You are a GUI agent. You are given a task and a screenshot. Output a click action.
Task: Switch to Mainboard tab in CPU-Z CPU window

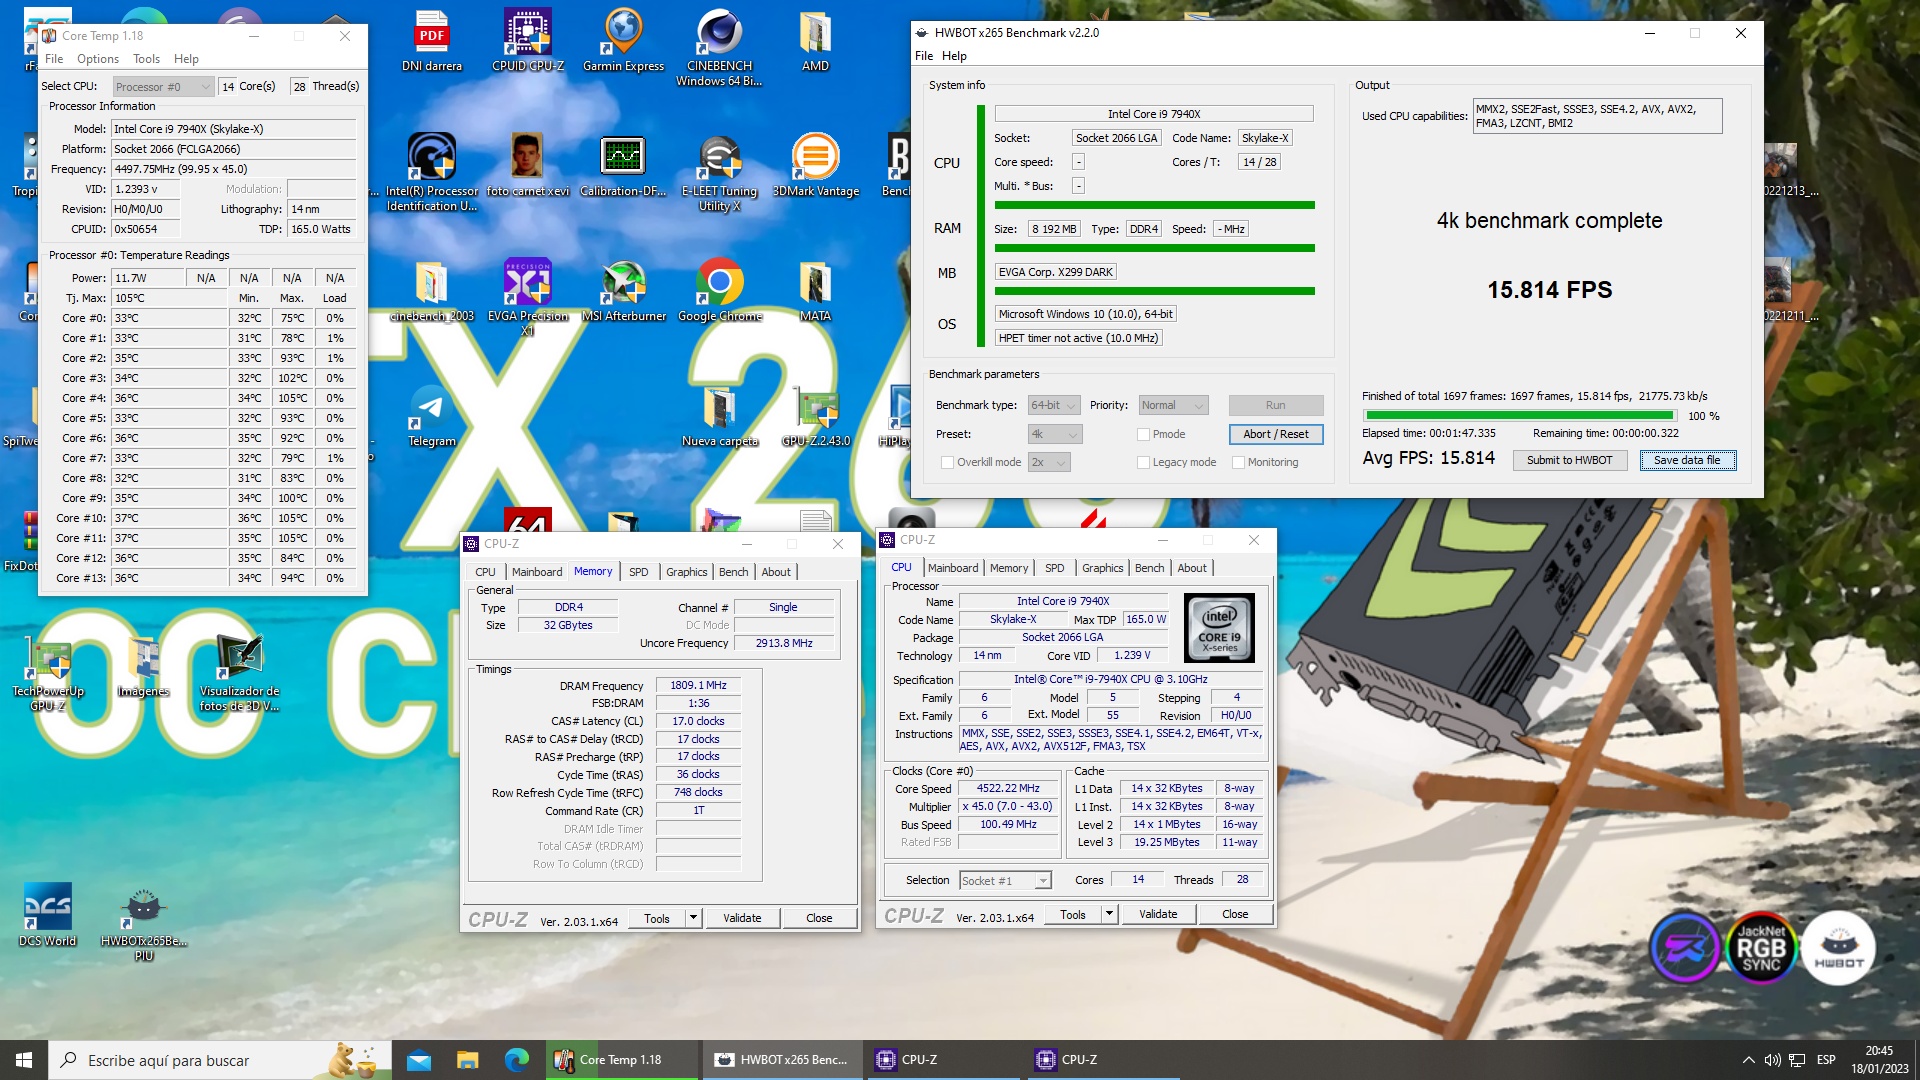point(953,568)
